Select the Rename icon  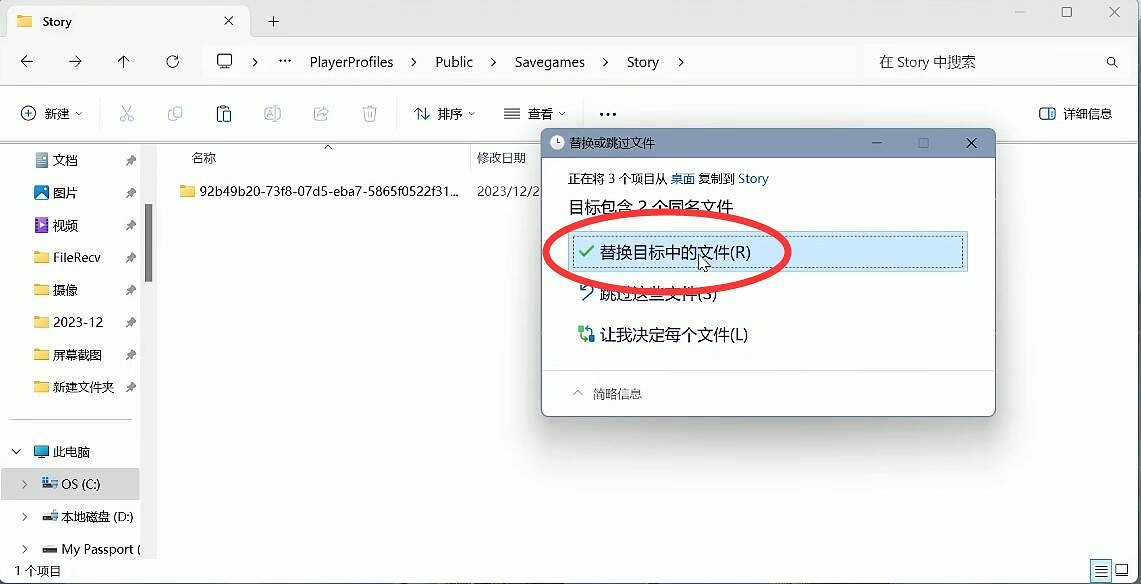point(272,113)
